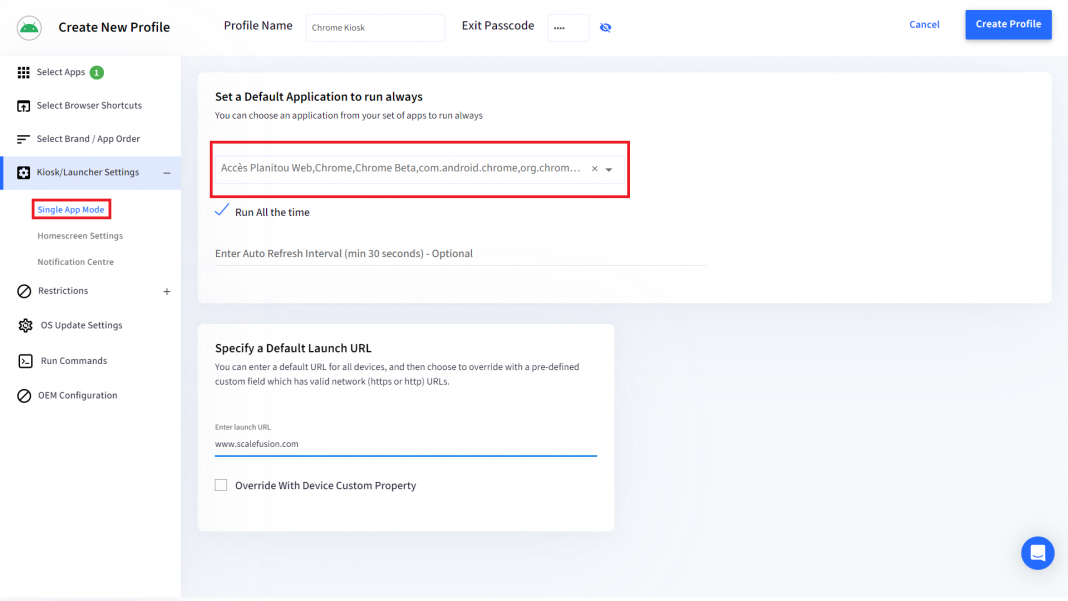Cancel profile creation
The image size is (1068, 601).
click(923, 24)
